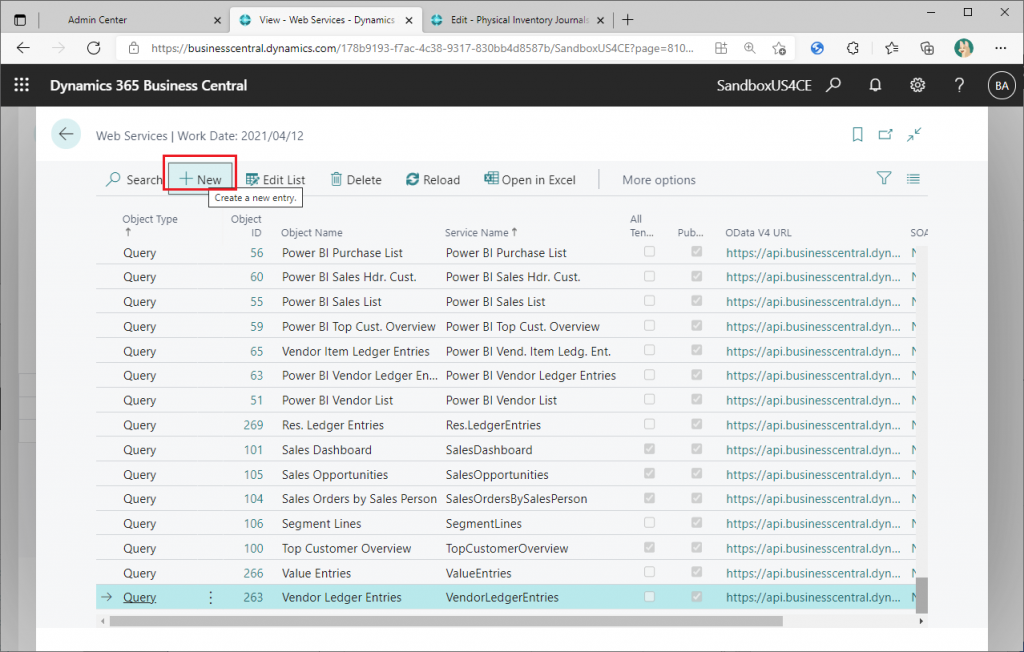1024x652 pixels.
Task: View site information lock icon
Action: [134, 48]
